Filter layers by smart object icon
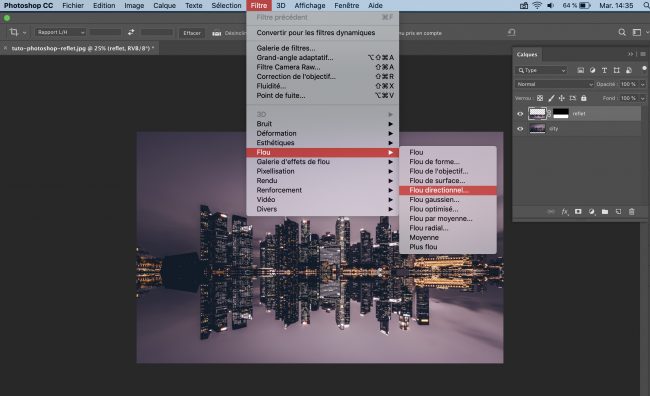The height and width of the screenshot is (396, 650). pyautogui.click(x=629, y=70)
